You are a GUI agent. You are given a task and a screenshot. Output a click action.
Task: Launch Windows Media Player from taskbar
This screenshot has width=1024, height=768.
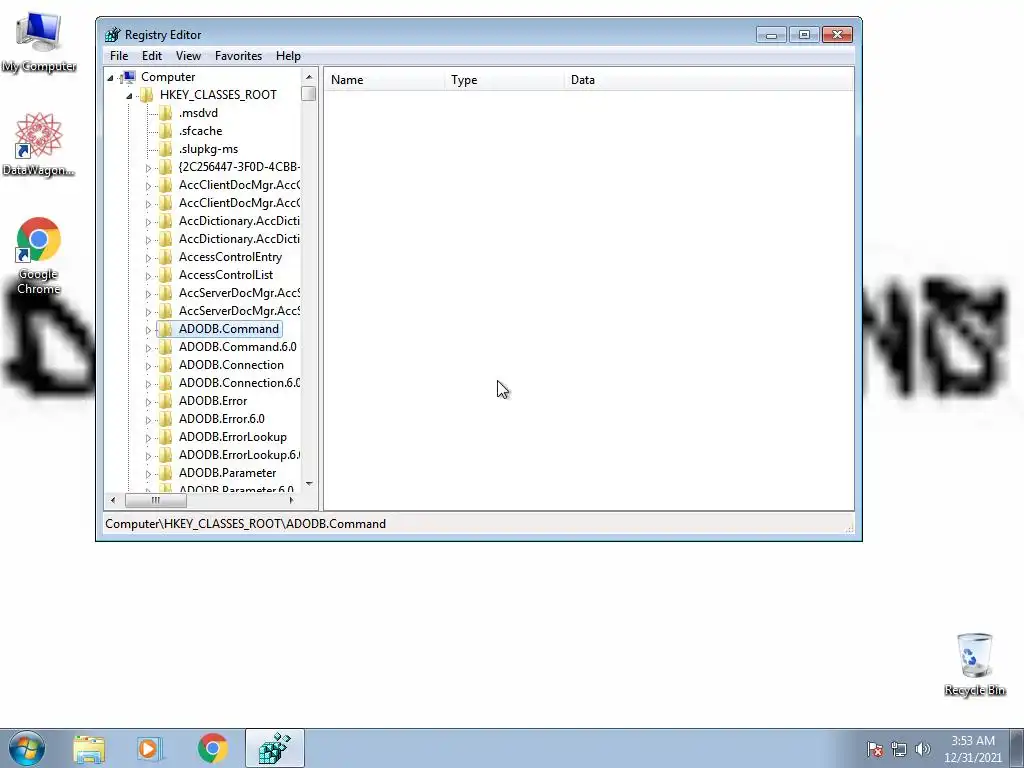tap(149, 748)
